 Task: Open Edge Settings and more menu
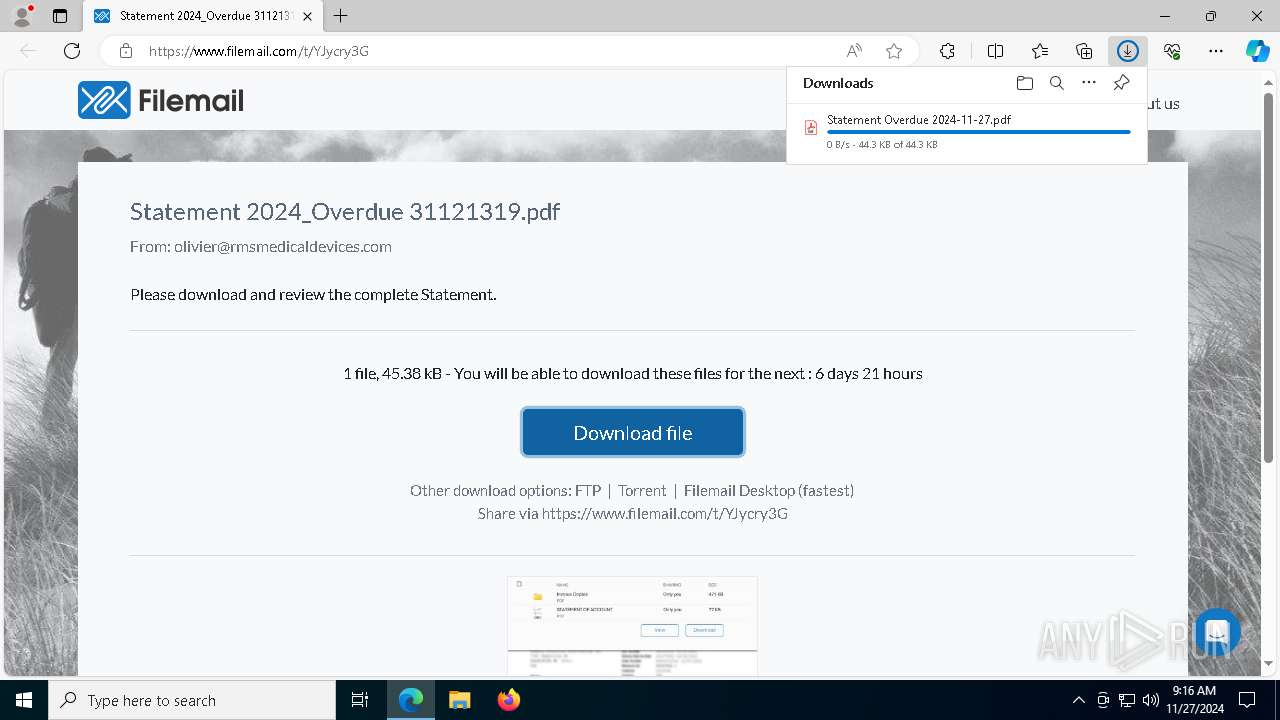(x=1216, y=51)
